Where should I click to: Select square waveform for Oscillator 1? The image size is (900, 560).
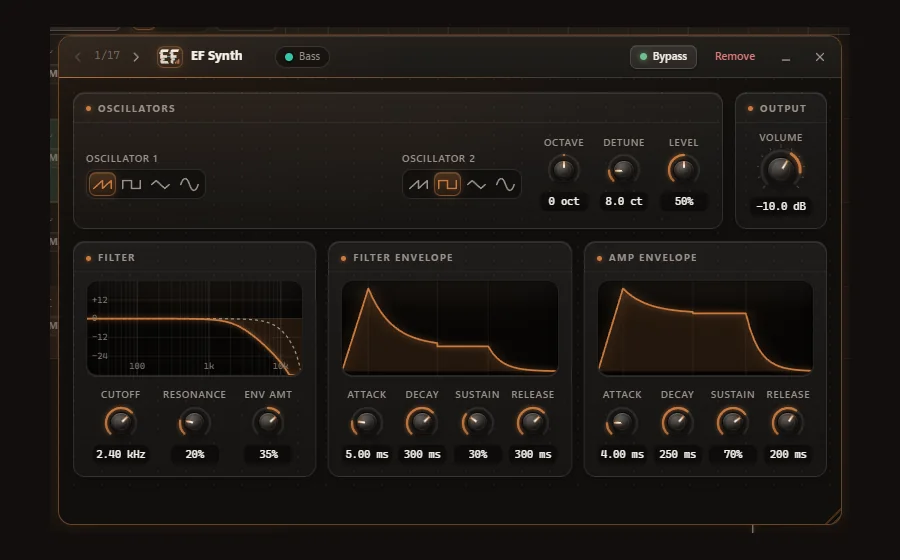pyautogui.click(x=131, y=184)
